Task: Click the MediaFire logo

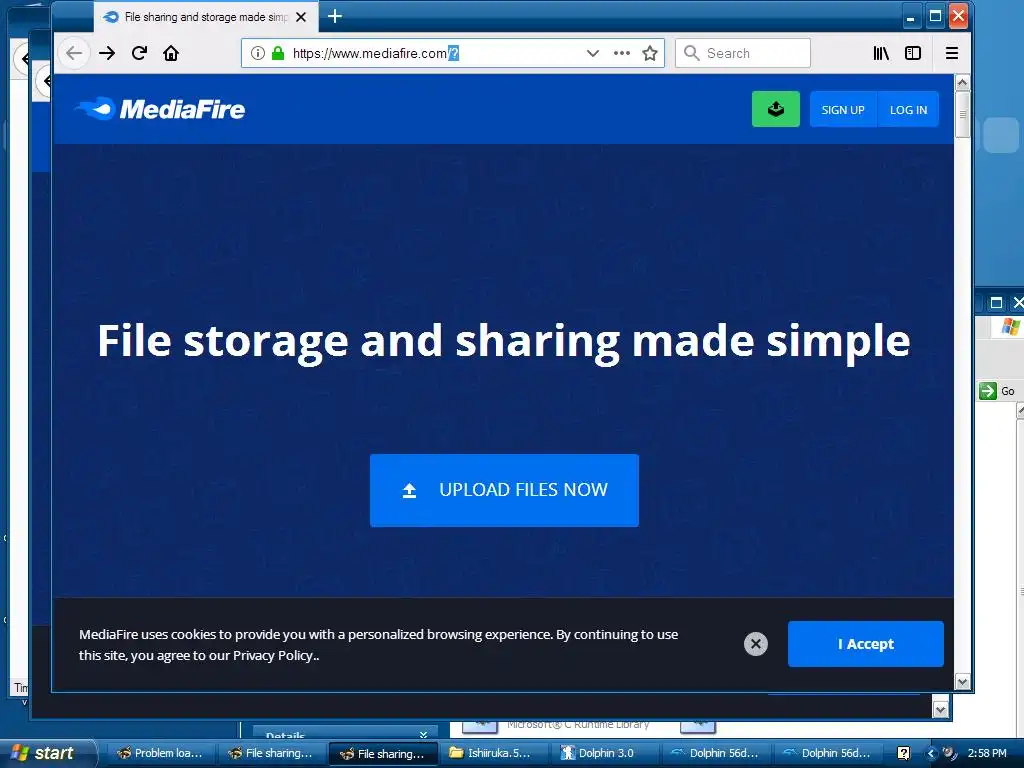Action: tap(160, 109)
